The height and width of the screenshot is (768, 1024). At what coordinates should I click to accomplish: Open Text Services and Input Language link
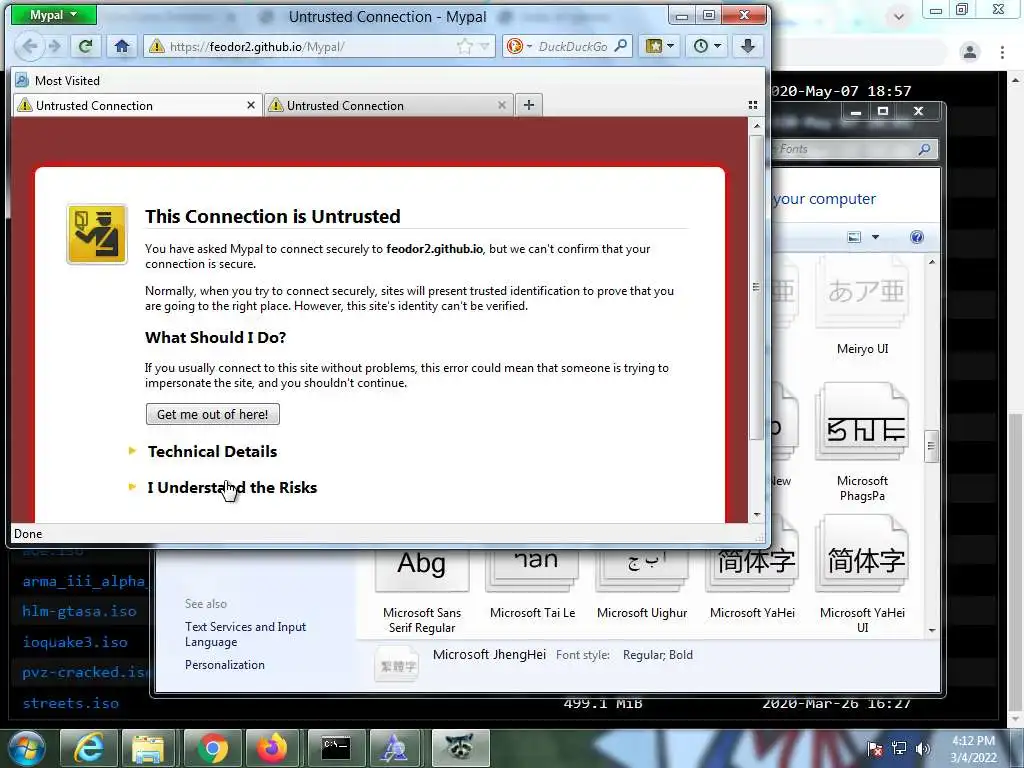point(246,634)
